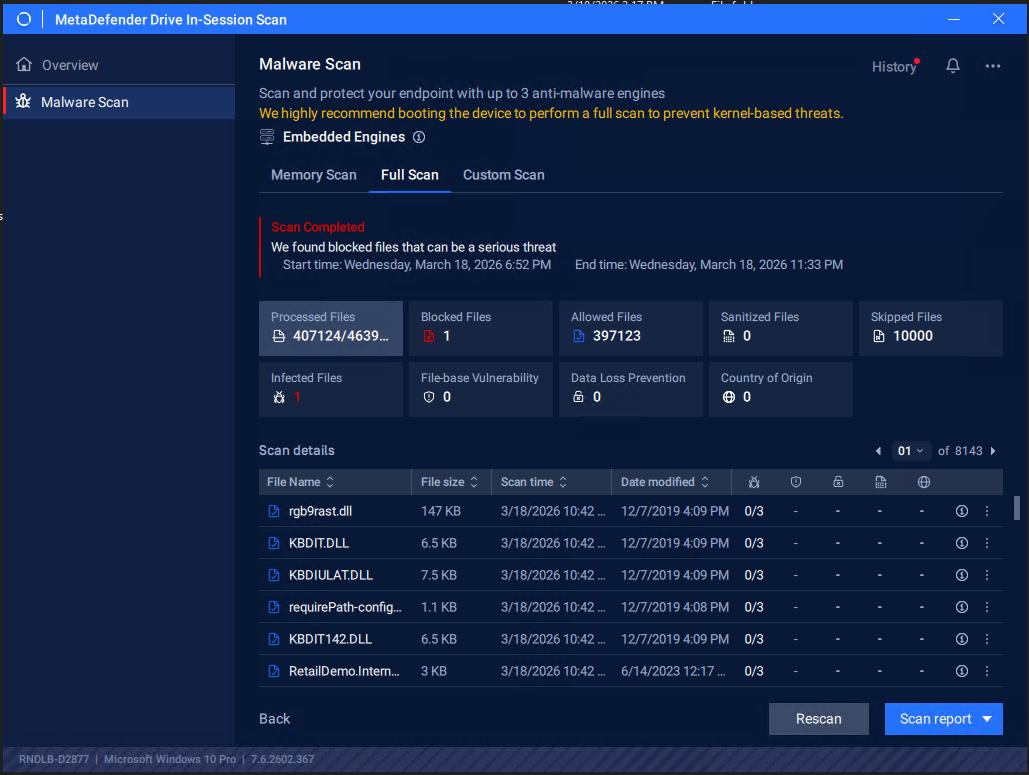Open the page number 01 dropdown
Viewport: 1029px width, 775px height.
coord(910,451)
